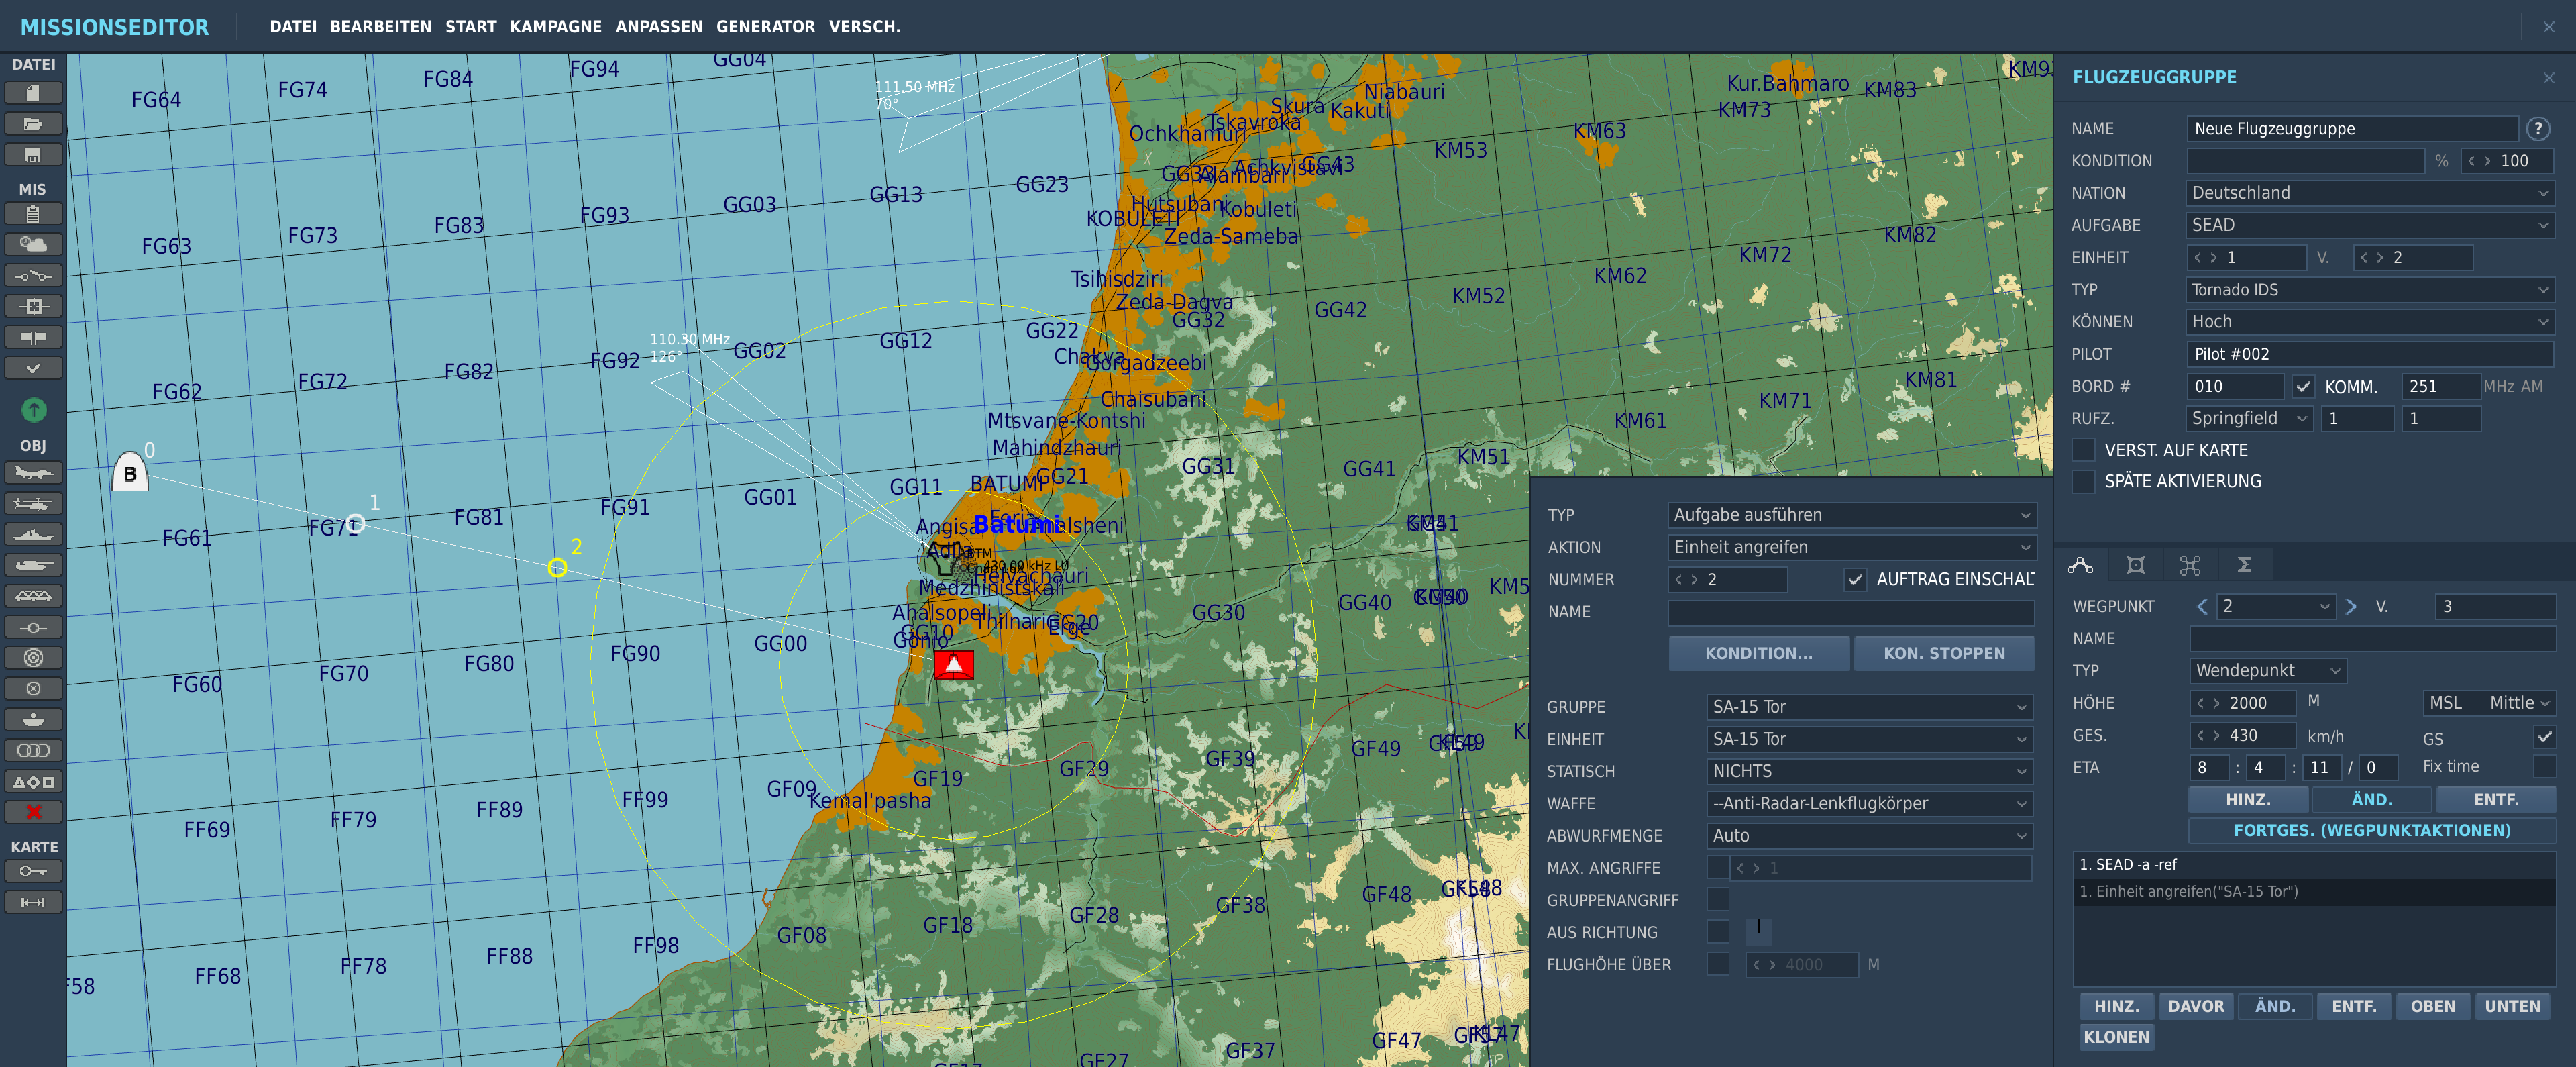
Task: Click the UNTEN button in task list
Action: tap(2512, 1007)
